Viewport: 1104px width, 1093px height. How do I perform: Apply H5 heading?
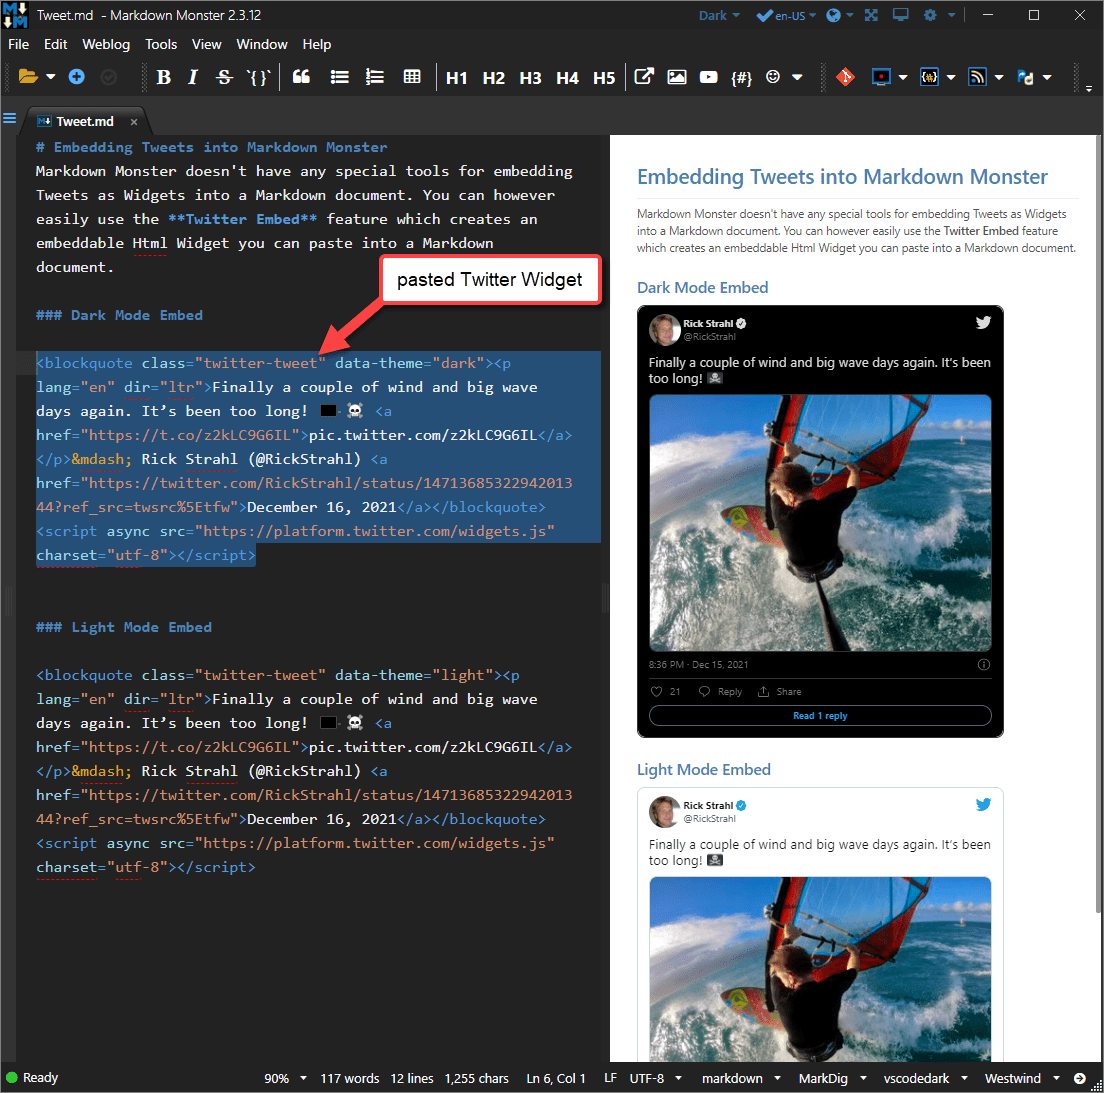pyautogui.click(x=603, y=77)
